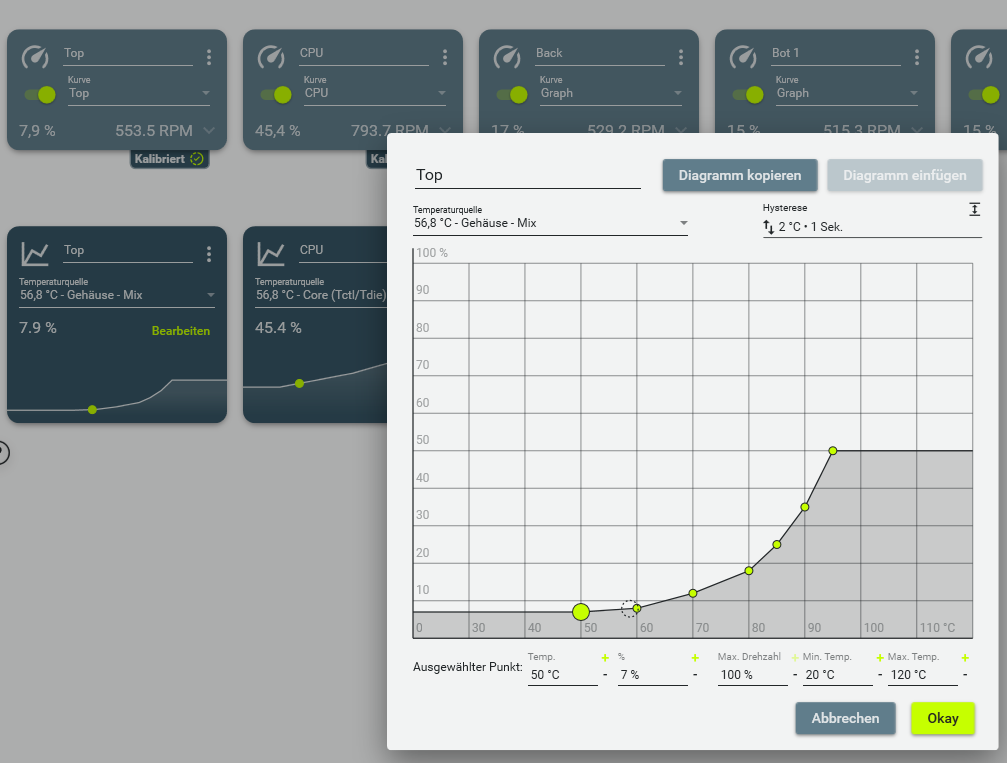Click the Kalibriert check icon under Top fan

point(197,159)
